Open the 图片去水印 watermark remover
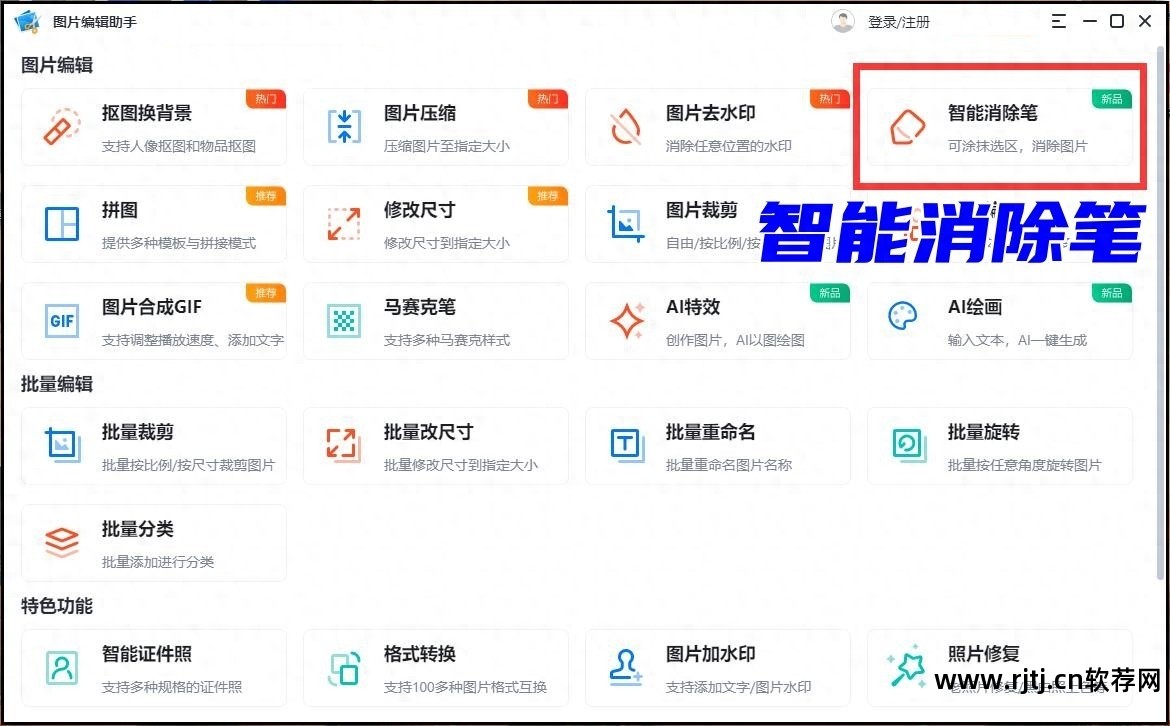This screenshot has height=726, width=1170. point(719,126)
